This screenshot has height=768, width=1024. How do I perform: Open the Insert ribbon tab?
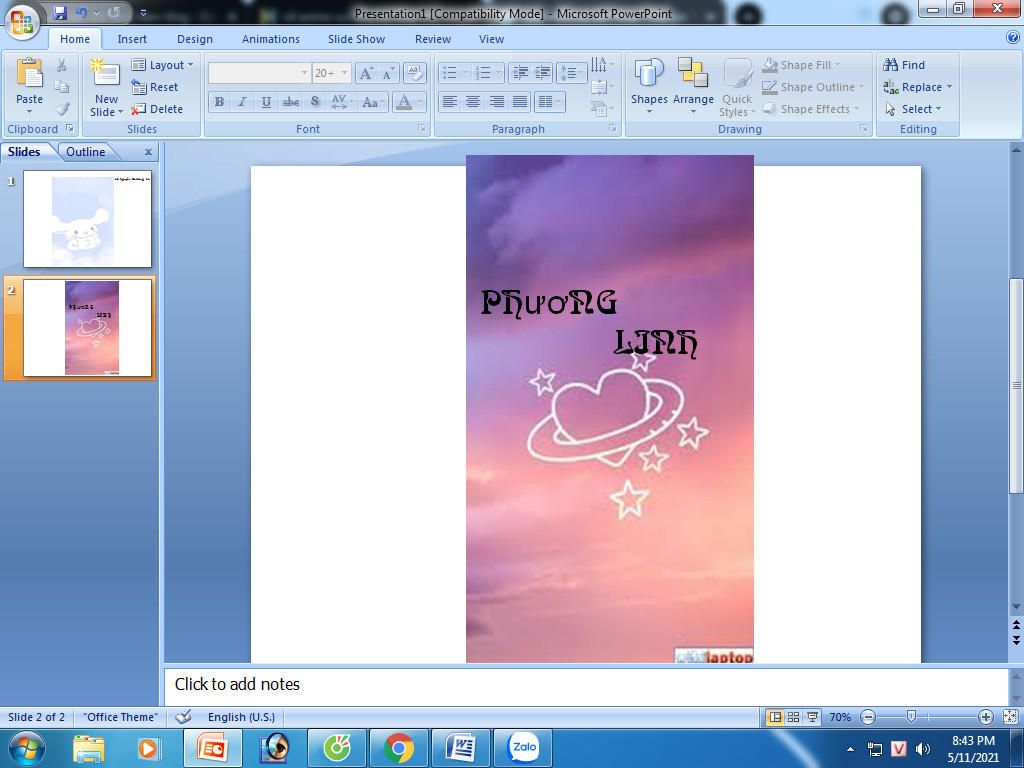click(x=132, y=39)
